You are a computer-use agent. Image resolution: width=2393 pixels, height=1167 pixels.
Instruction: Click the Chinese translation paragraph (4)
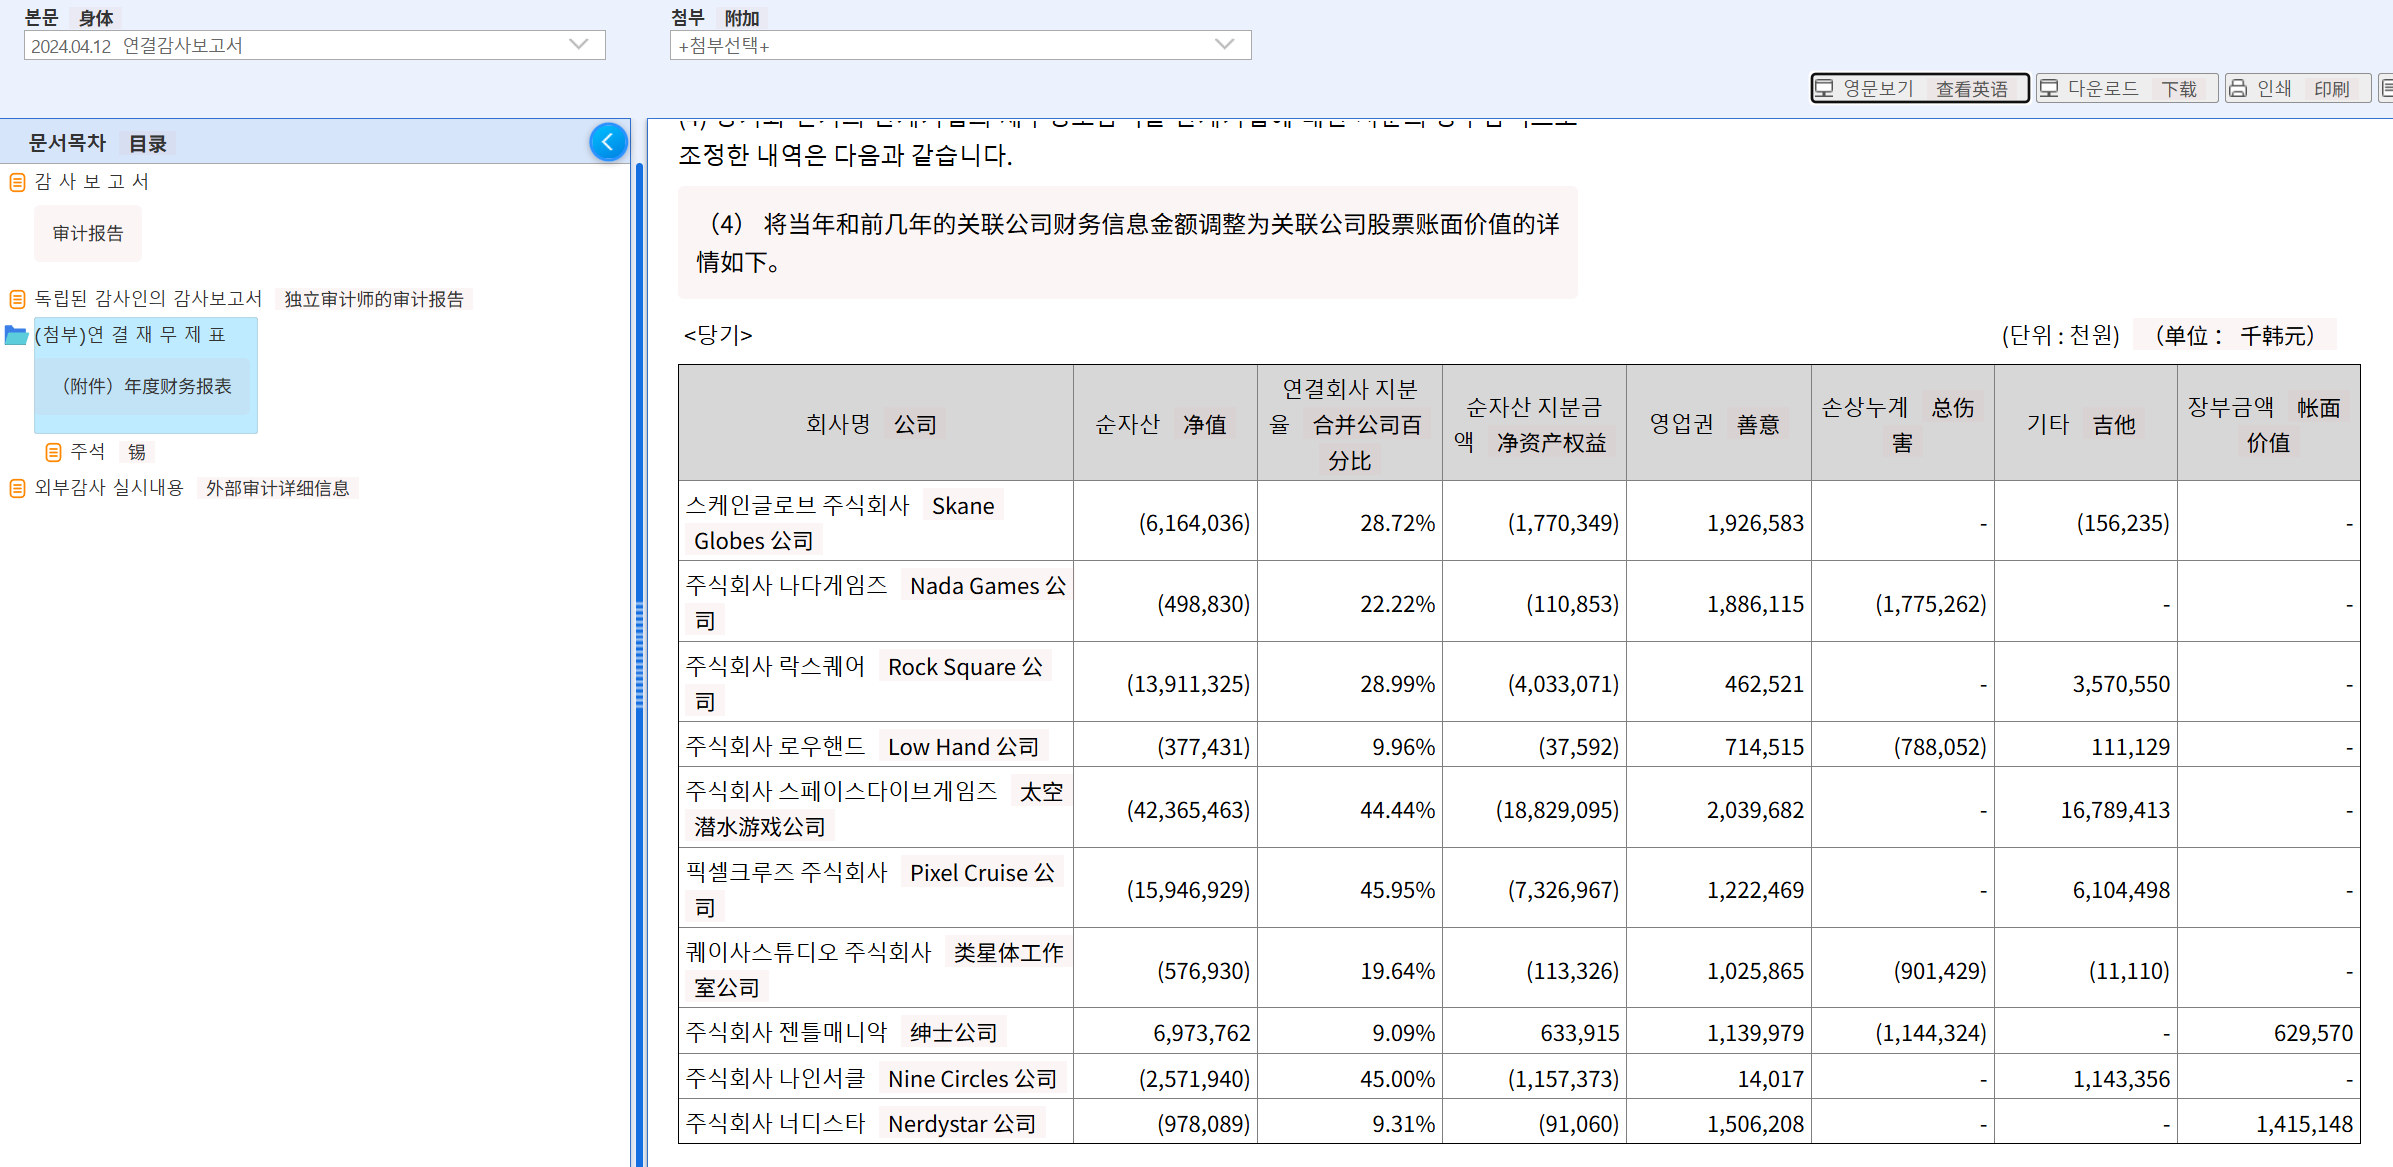point(1128,243)
